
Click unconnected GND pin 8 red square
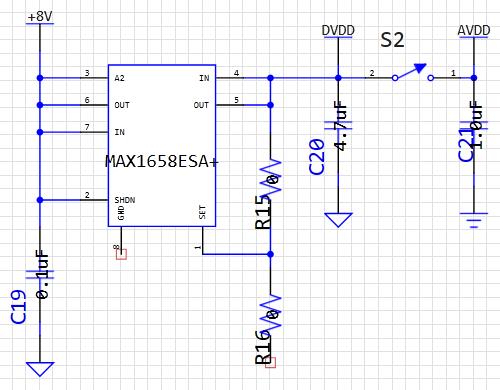121,254
